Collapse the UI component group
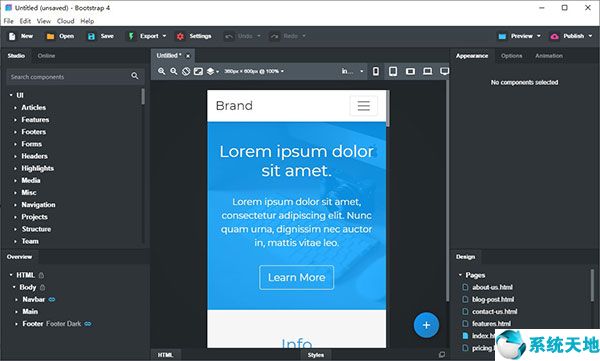The image size is (600, 361). (11, 95)
